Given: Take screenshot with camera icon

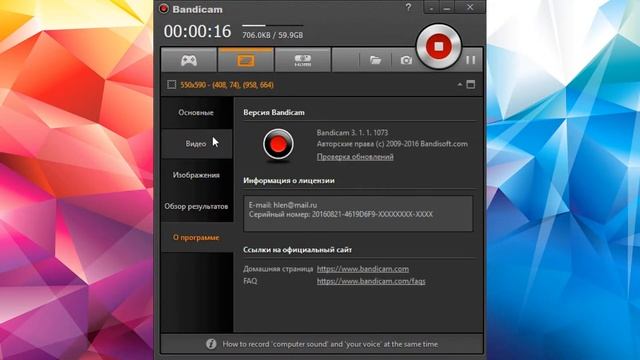Looking at the screenshot, I should (x=406, y=60).
